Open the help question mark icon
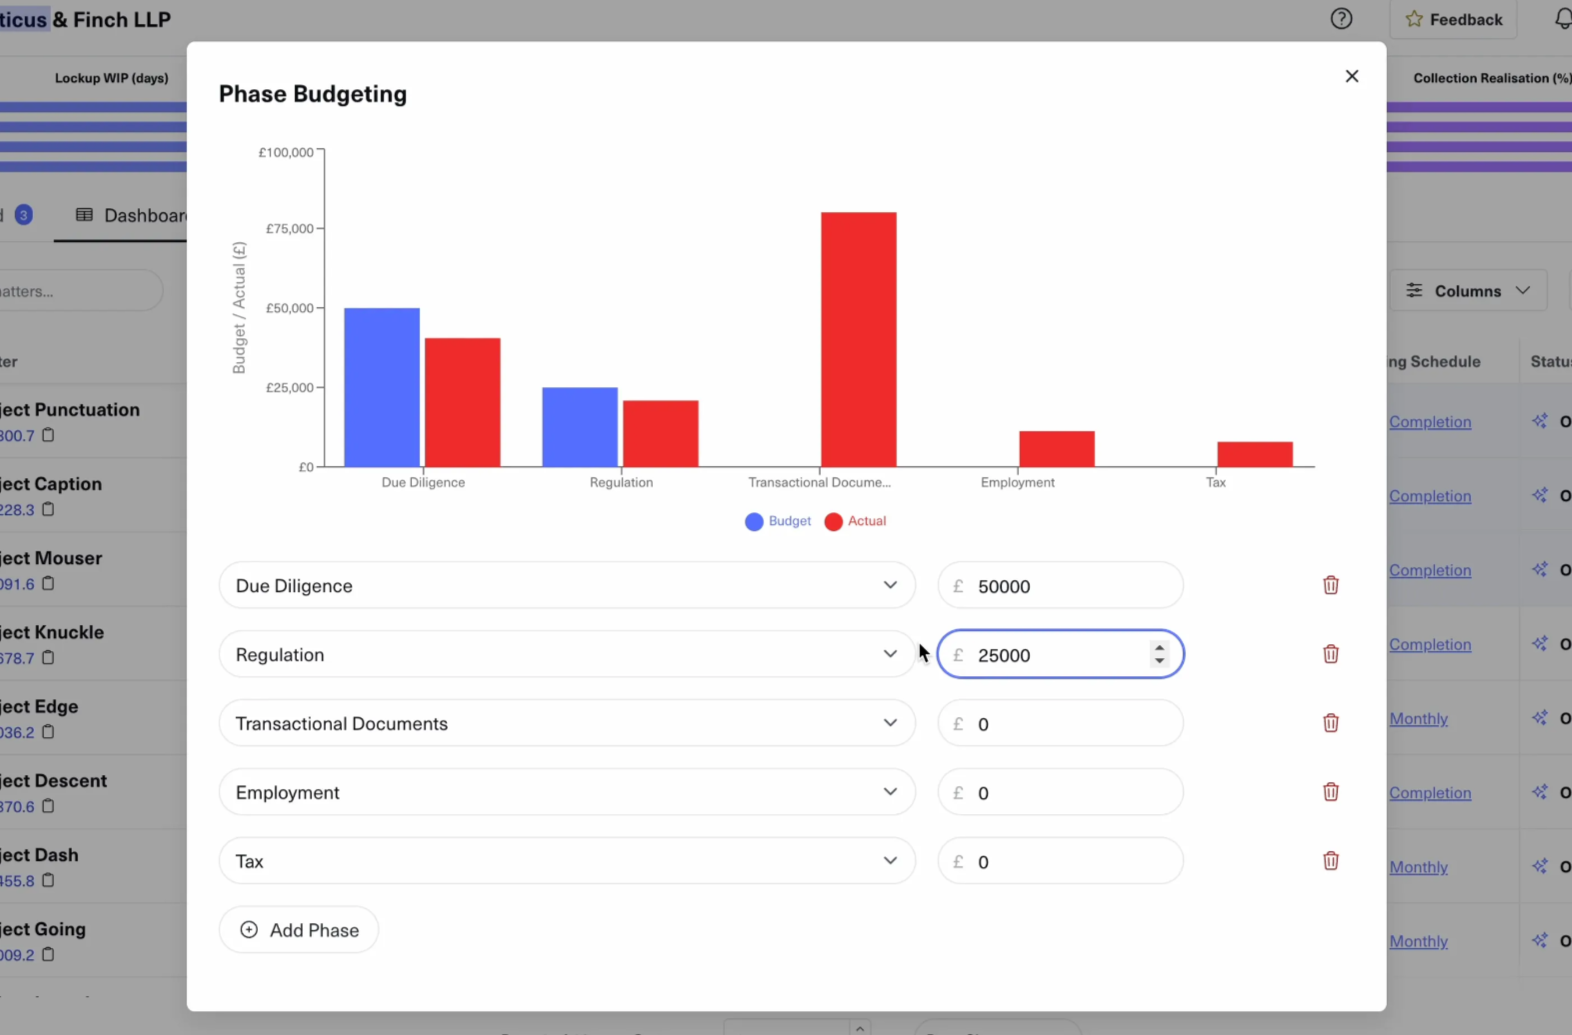The width and height of the screenshot is (1572, 1035). [1341, 19]
